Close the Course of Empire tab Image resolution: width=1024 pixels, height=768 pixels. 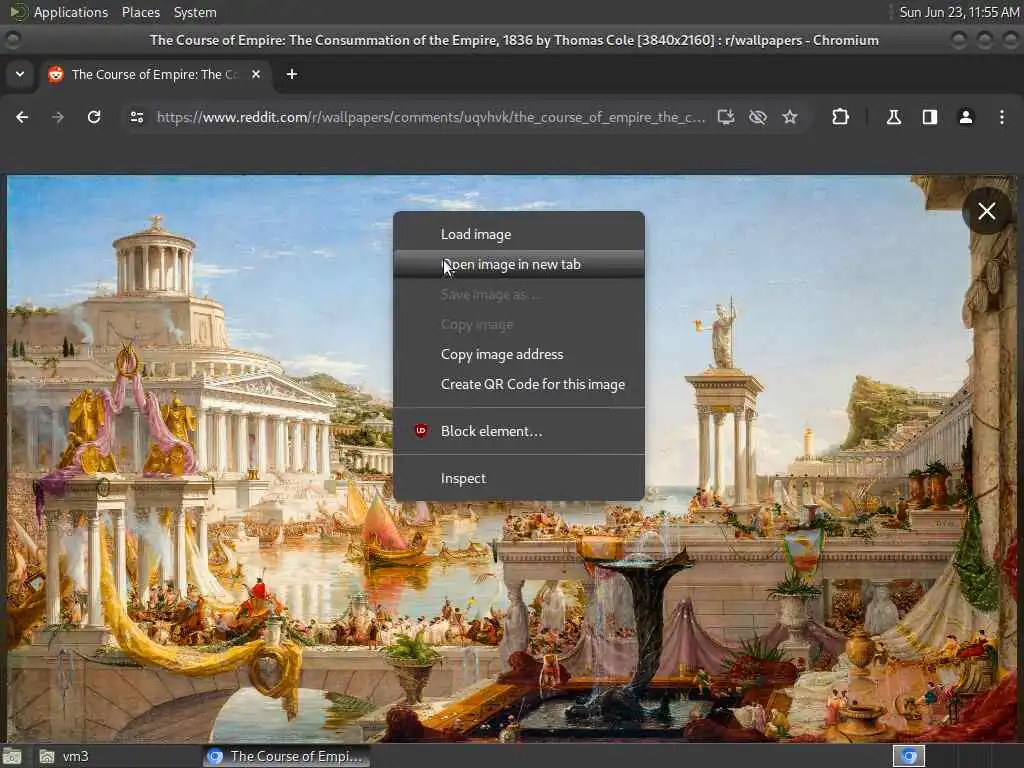click(256, 74)
